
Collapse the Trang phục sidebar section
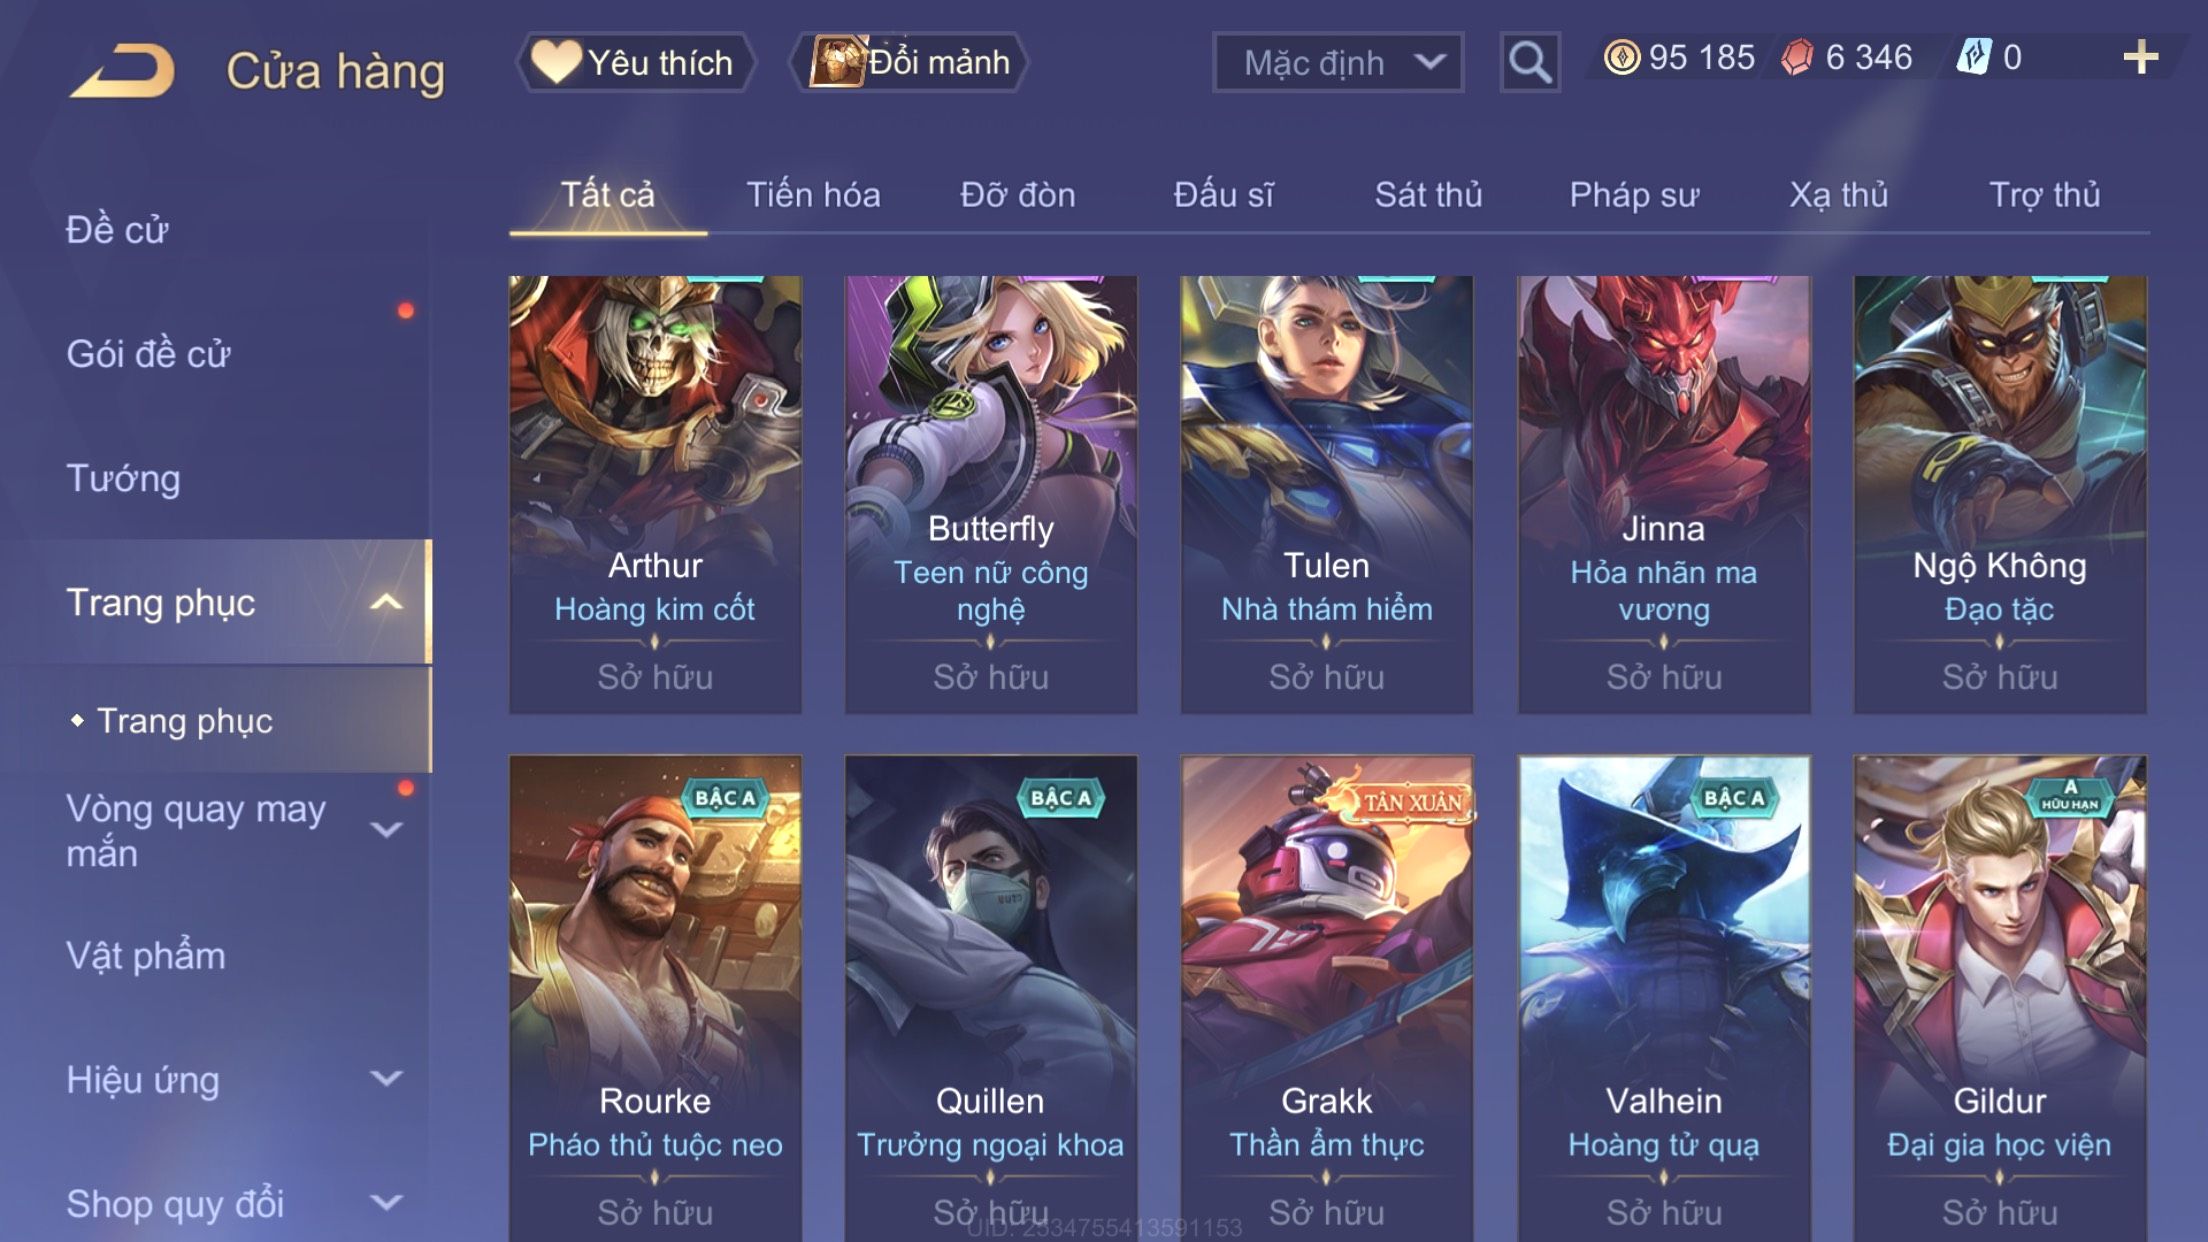coord(386,602)
